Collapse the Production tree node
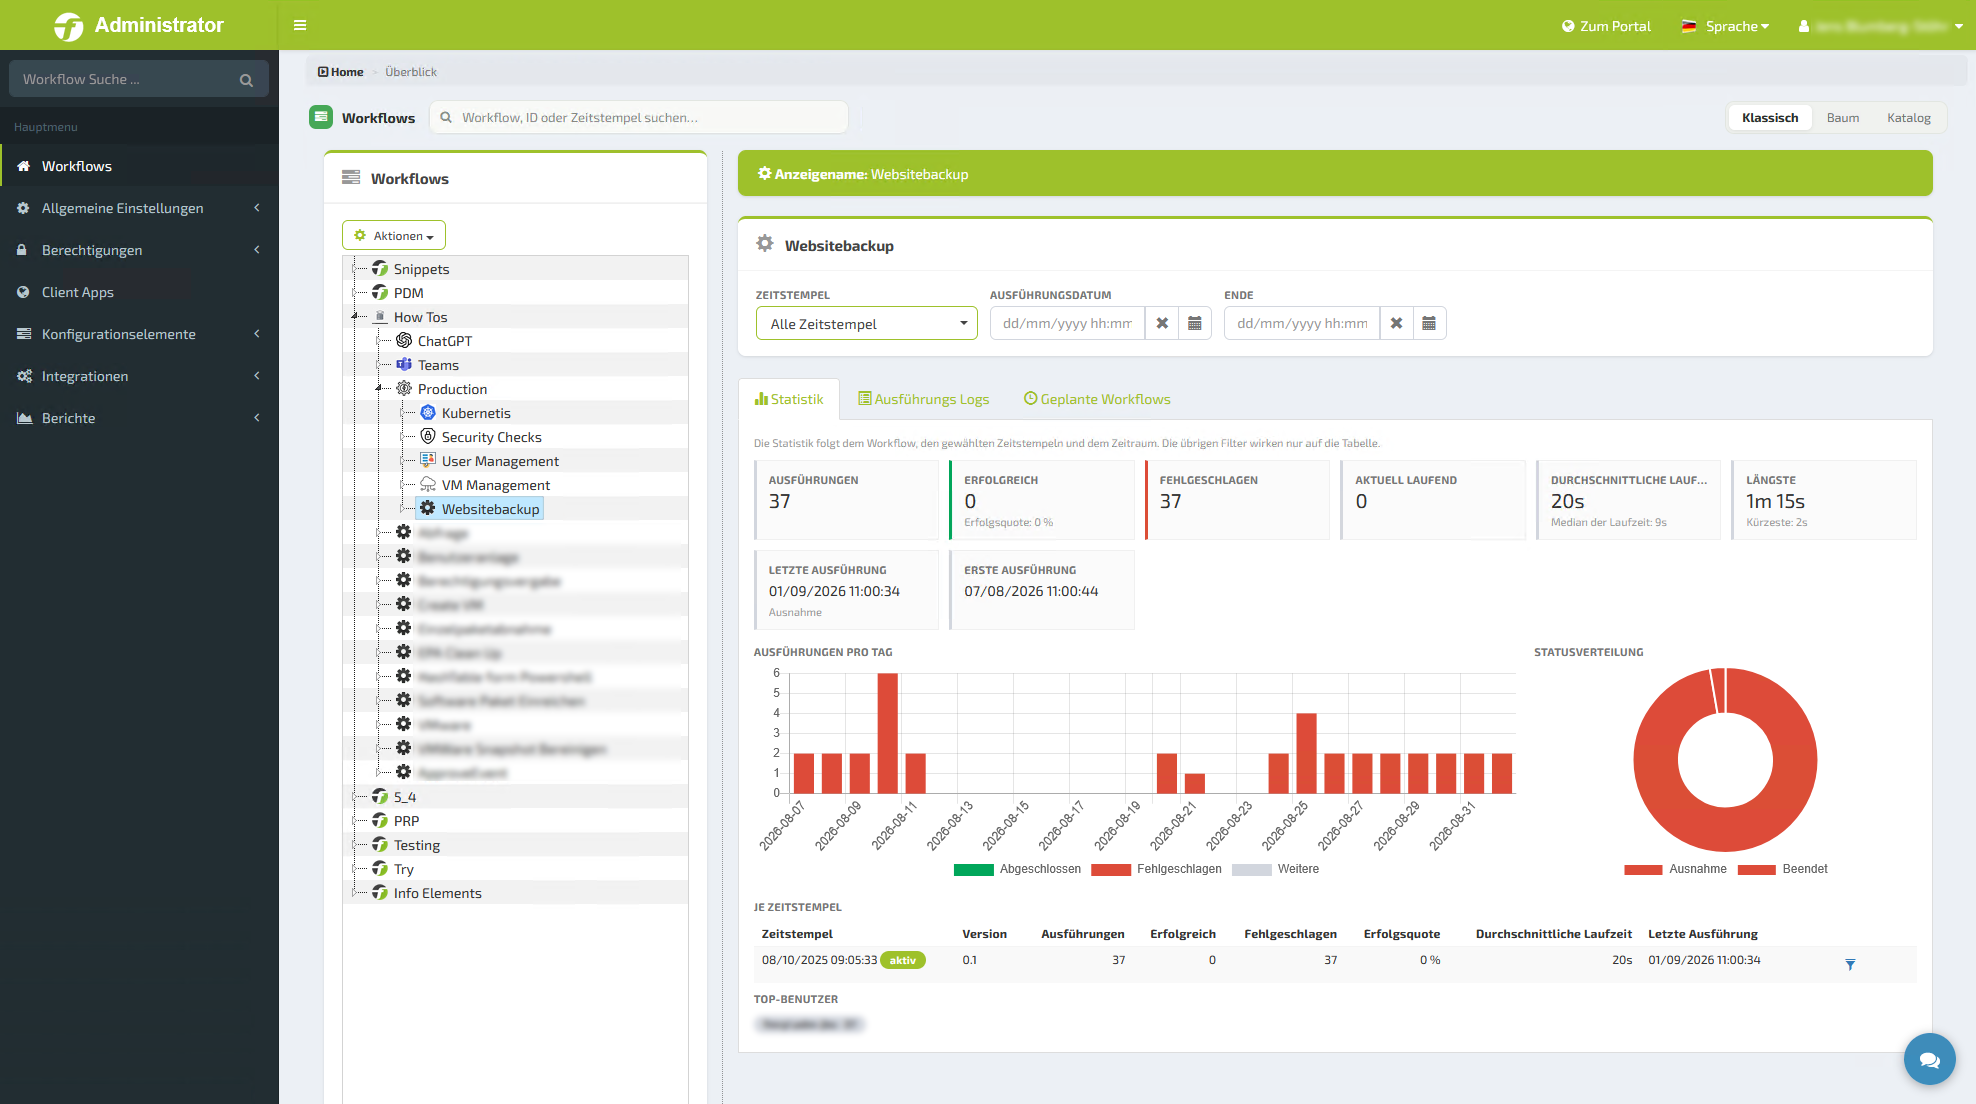The width and height of the screenshot is (1976, 1104). coord(379,388)
